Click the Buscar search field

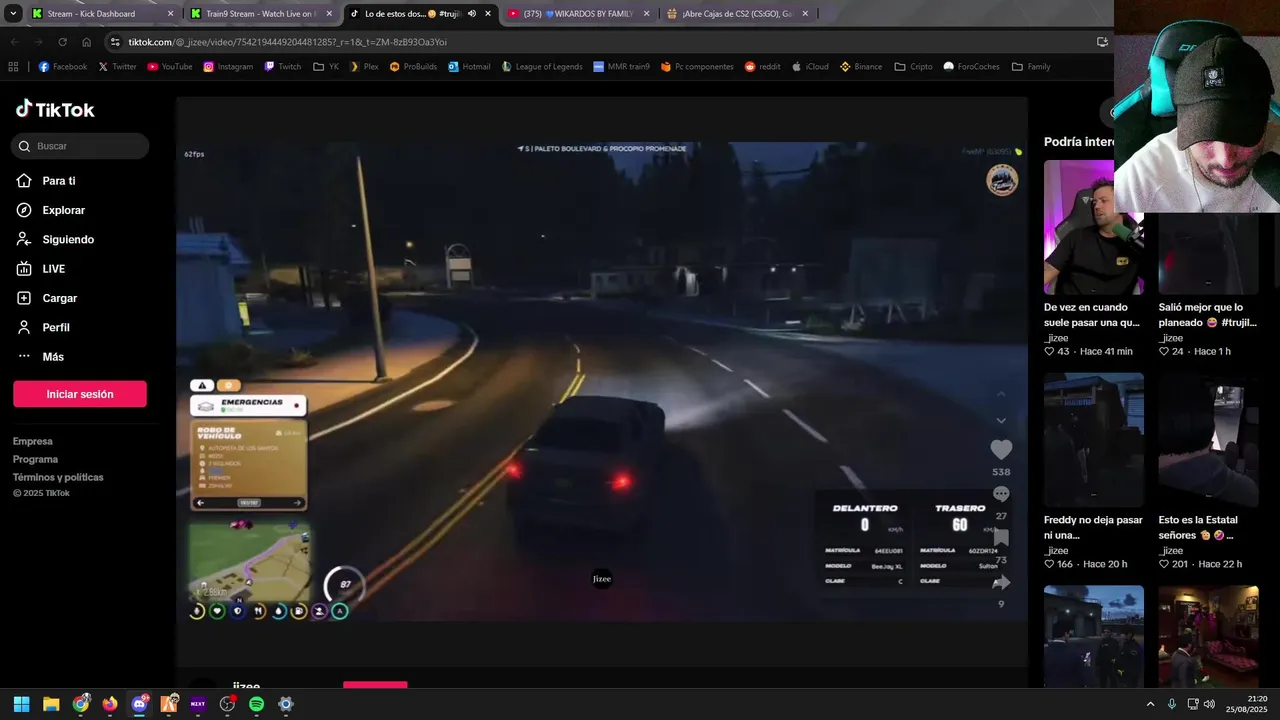coord(80,146)
